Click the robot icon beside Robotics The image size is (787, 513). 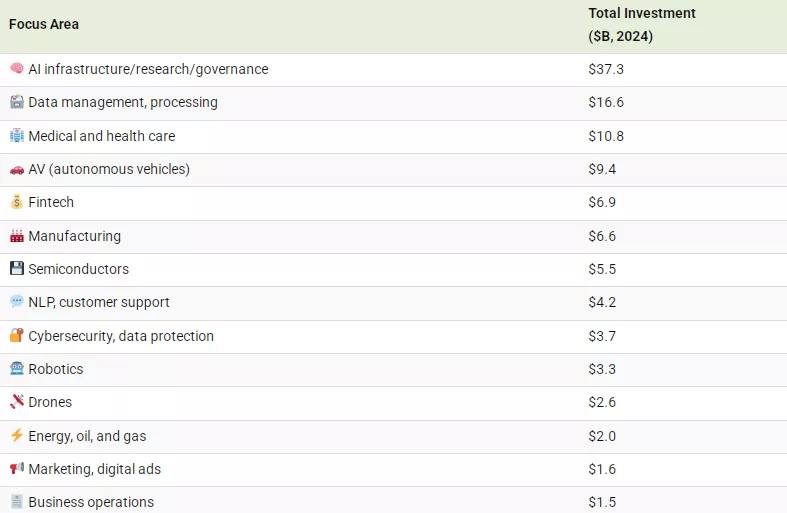point(16,369)
